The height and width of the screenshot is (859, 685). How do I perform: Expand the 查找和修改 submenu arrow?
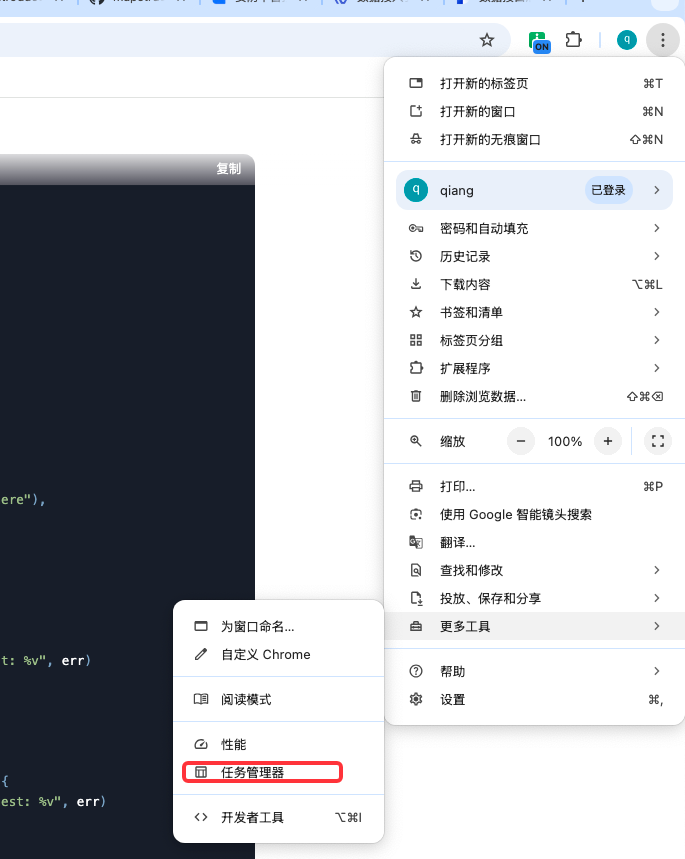coord(657,570)
